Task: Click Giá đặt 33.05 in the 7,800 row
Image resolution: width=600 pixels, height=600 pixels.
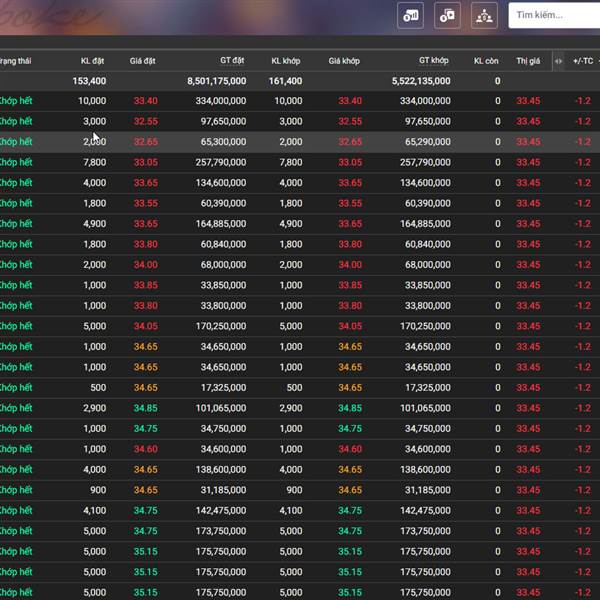Action: click(145, 162)
